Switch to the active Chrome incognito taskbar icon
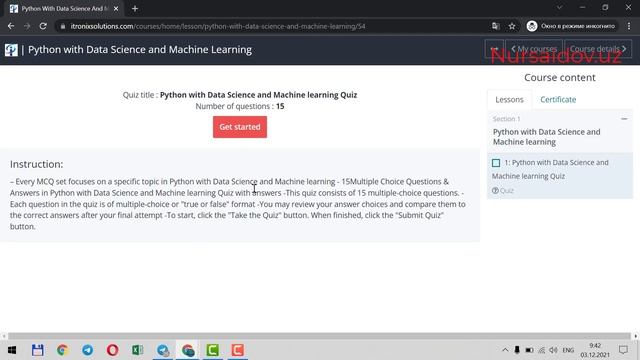 pyautogui.click(x=188, y=350)
